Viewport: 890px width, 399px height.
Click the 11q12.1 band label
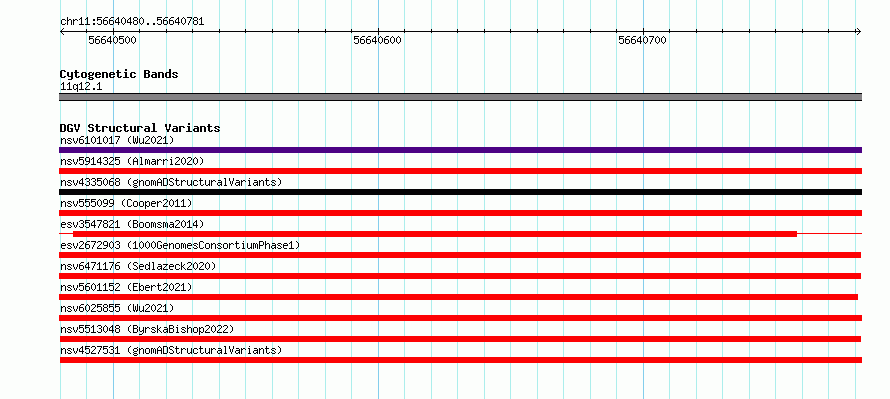pos(81,87)
